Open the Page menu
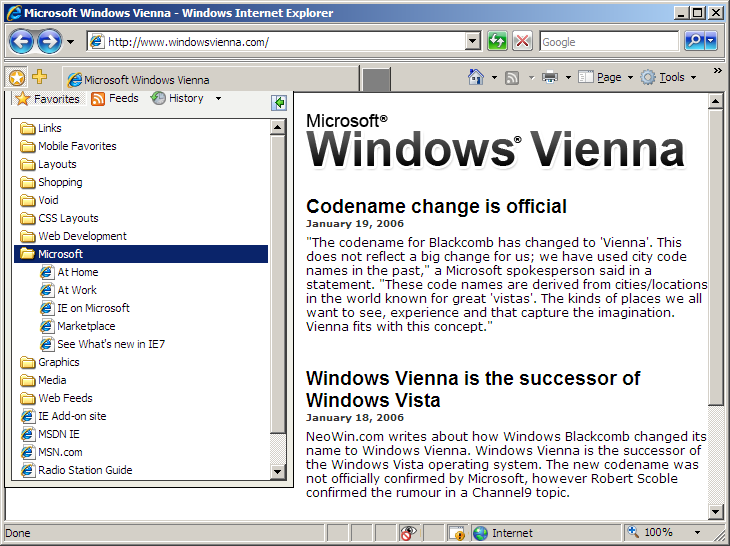 click(605, 77)
